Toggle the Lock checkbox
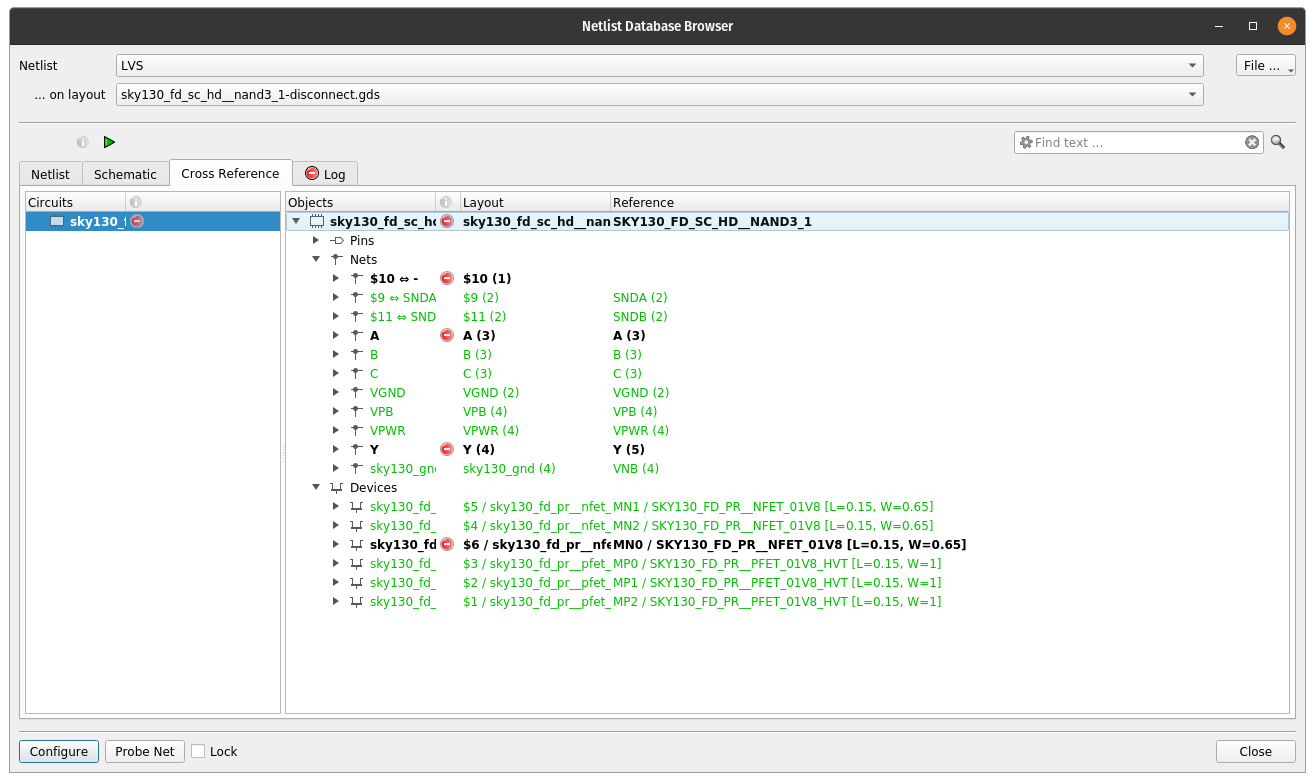 coord(198,751)
